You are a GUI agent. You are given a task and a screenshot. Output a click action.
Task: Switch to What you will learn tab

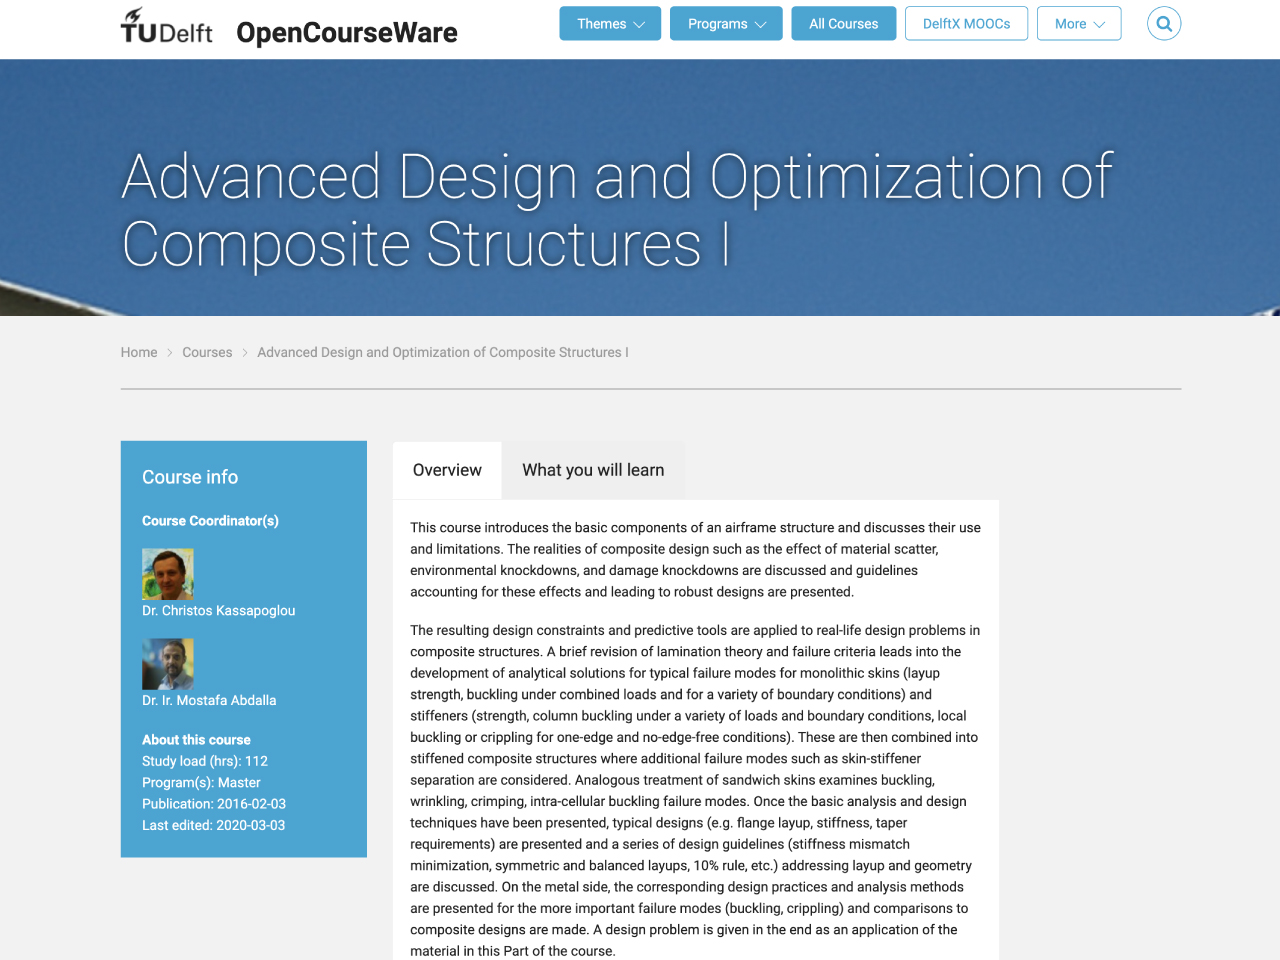593,470
